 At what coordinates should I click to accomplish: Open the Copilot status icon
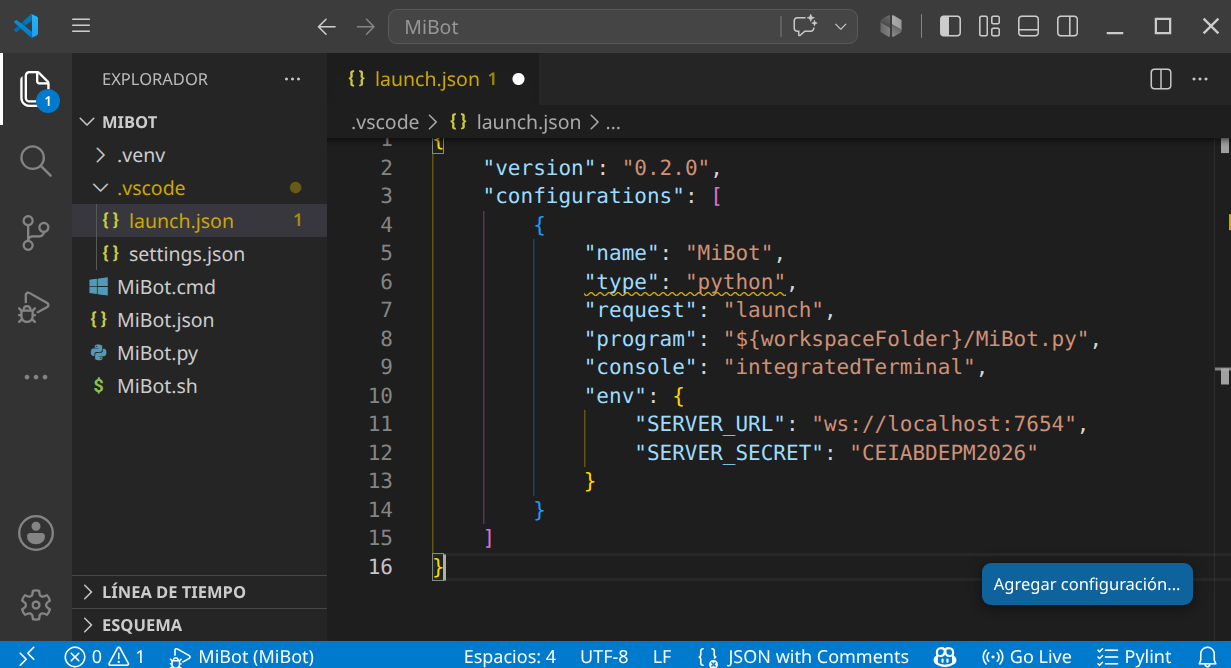(944, 656)
